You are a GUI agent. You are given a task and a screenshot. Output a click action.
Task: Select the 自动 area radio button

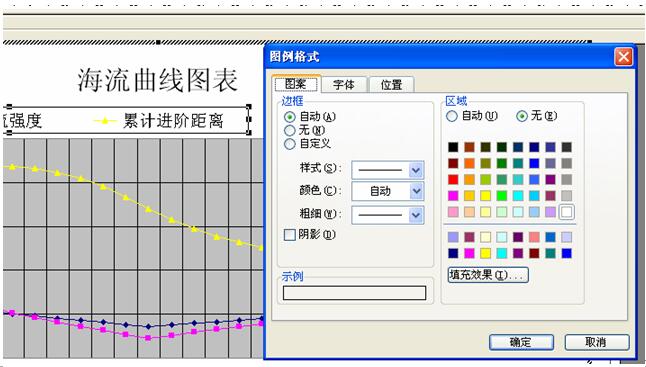(x=452, y=116)
